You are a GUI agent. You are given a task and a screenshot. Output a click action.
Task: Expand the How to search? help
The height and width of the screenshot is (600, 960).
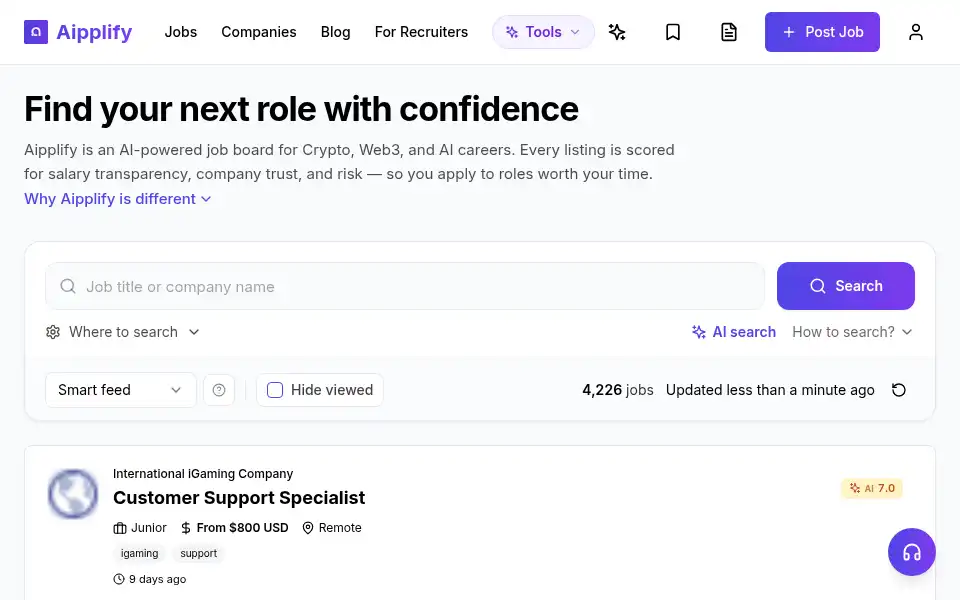pos(852,332)
